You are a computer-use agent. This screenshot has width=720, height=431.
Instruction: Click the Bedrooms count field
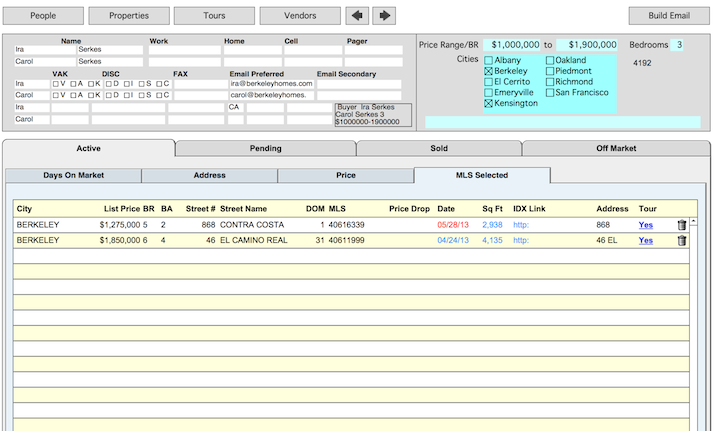coord(679,45)
